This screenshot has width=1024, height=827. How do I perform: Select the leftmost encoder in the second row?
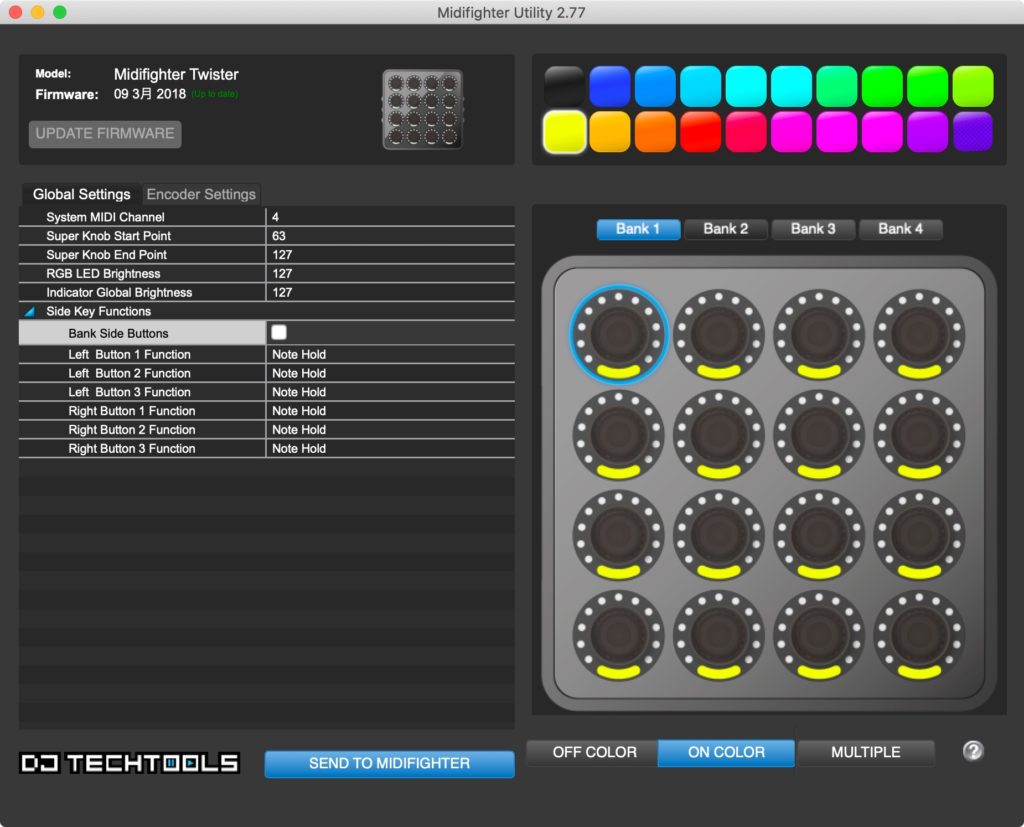point(618,434)
